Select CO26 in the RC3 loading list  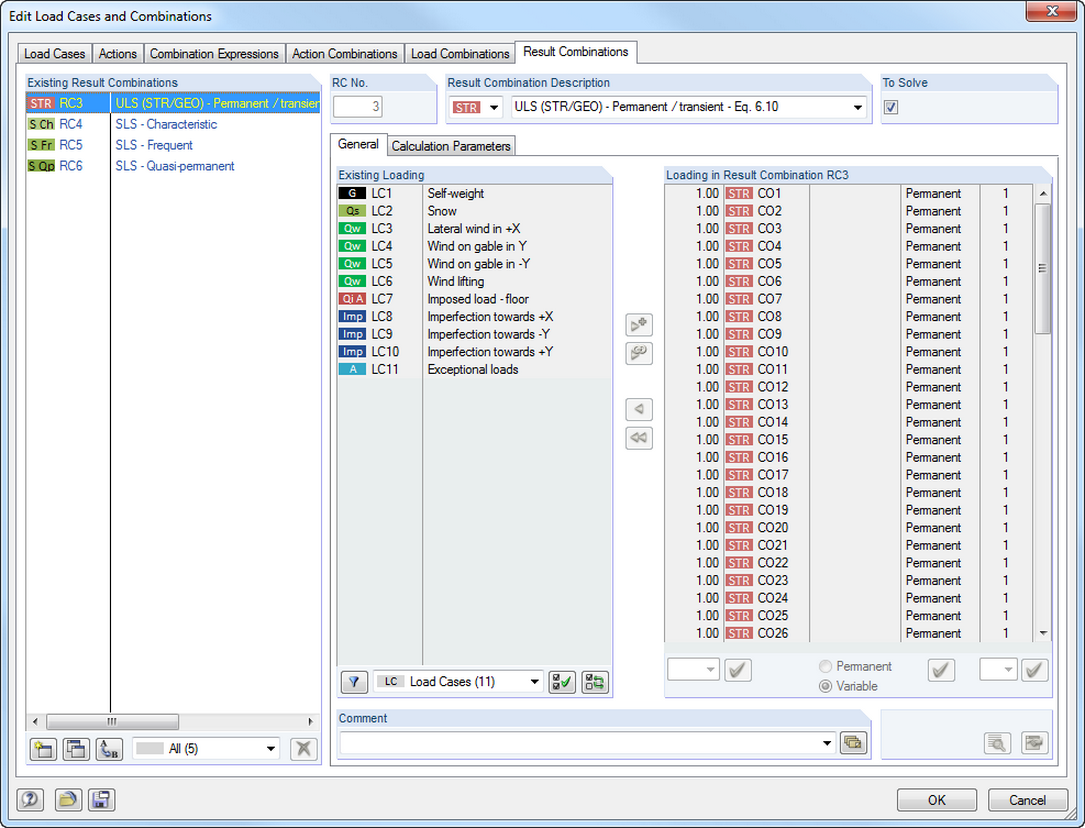tap(848, 634)
